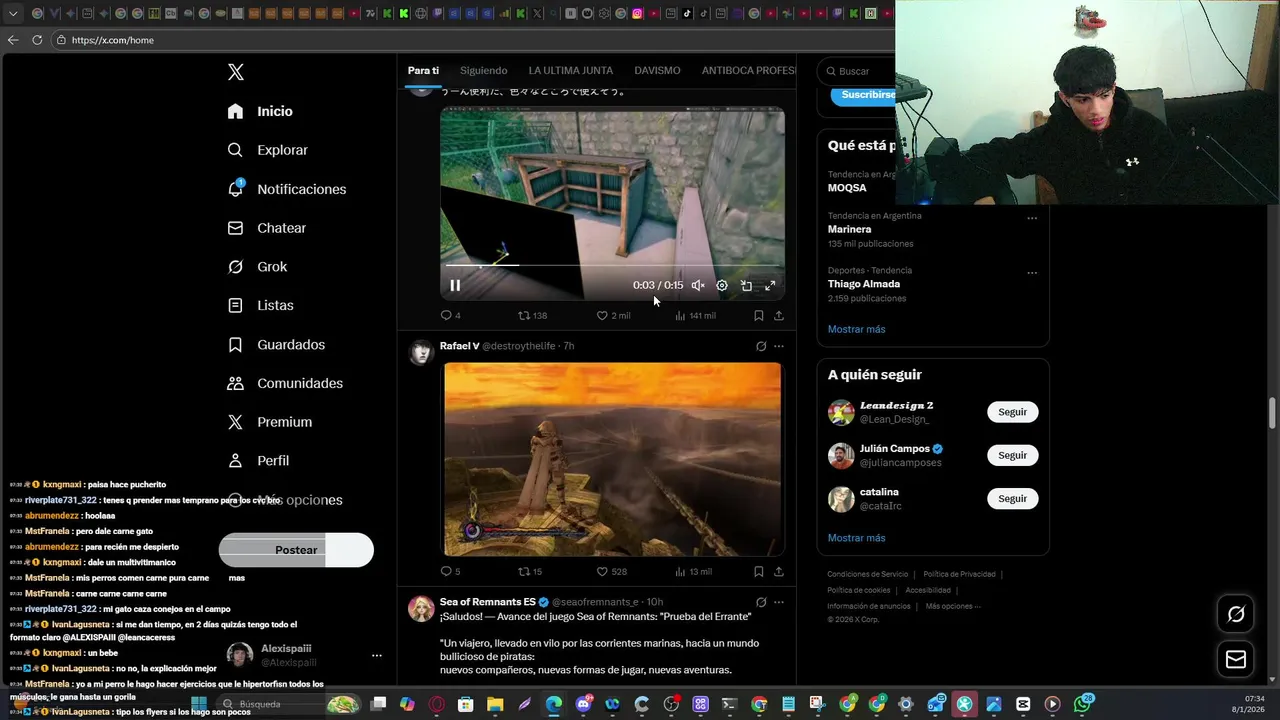Go back in browser
Screen dimensions: 1280x720
(x=13, y=40)
